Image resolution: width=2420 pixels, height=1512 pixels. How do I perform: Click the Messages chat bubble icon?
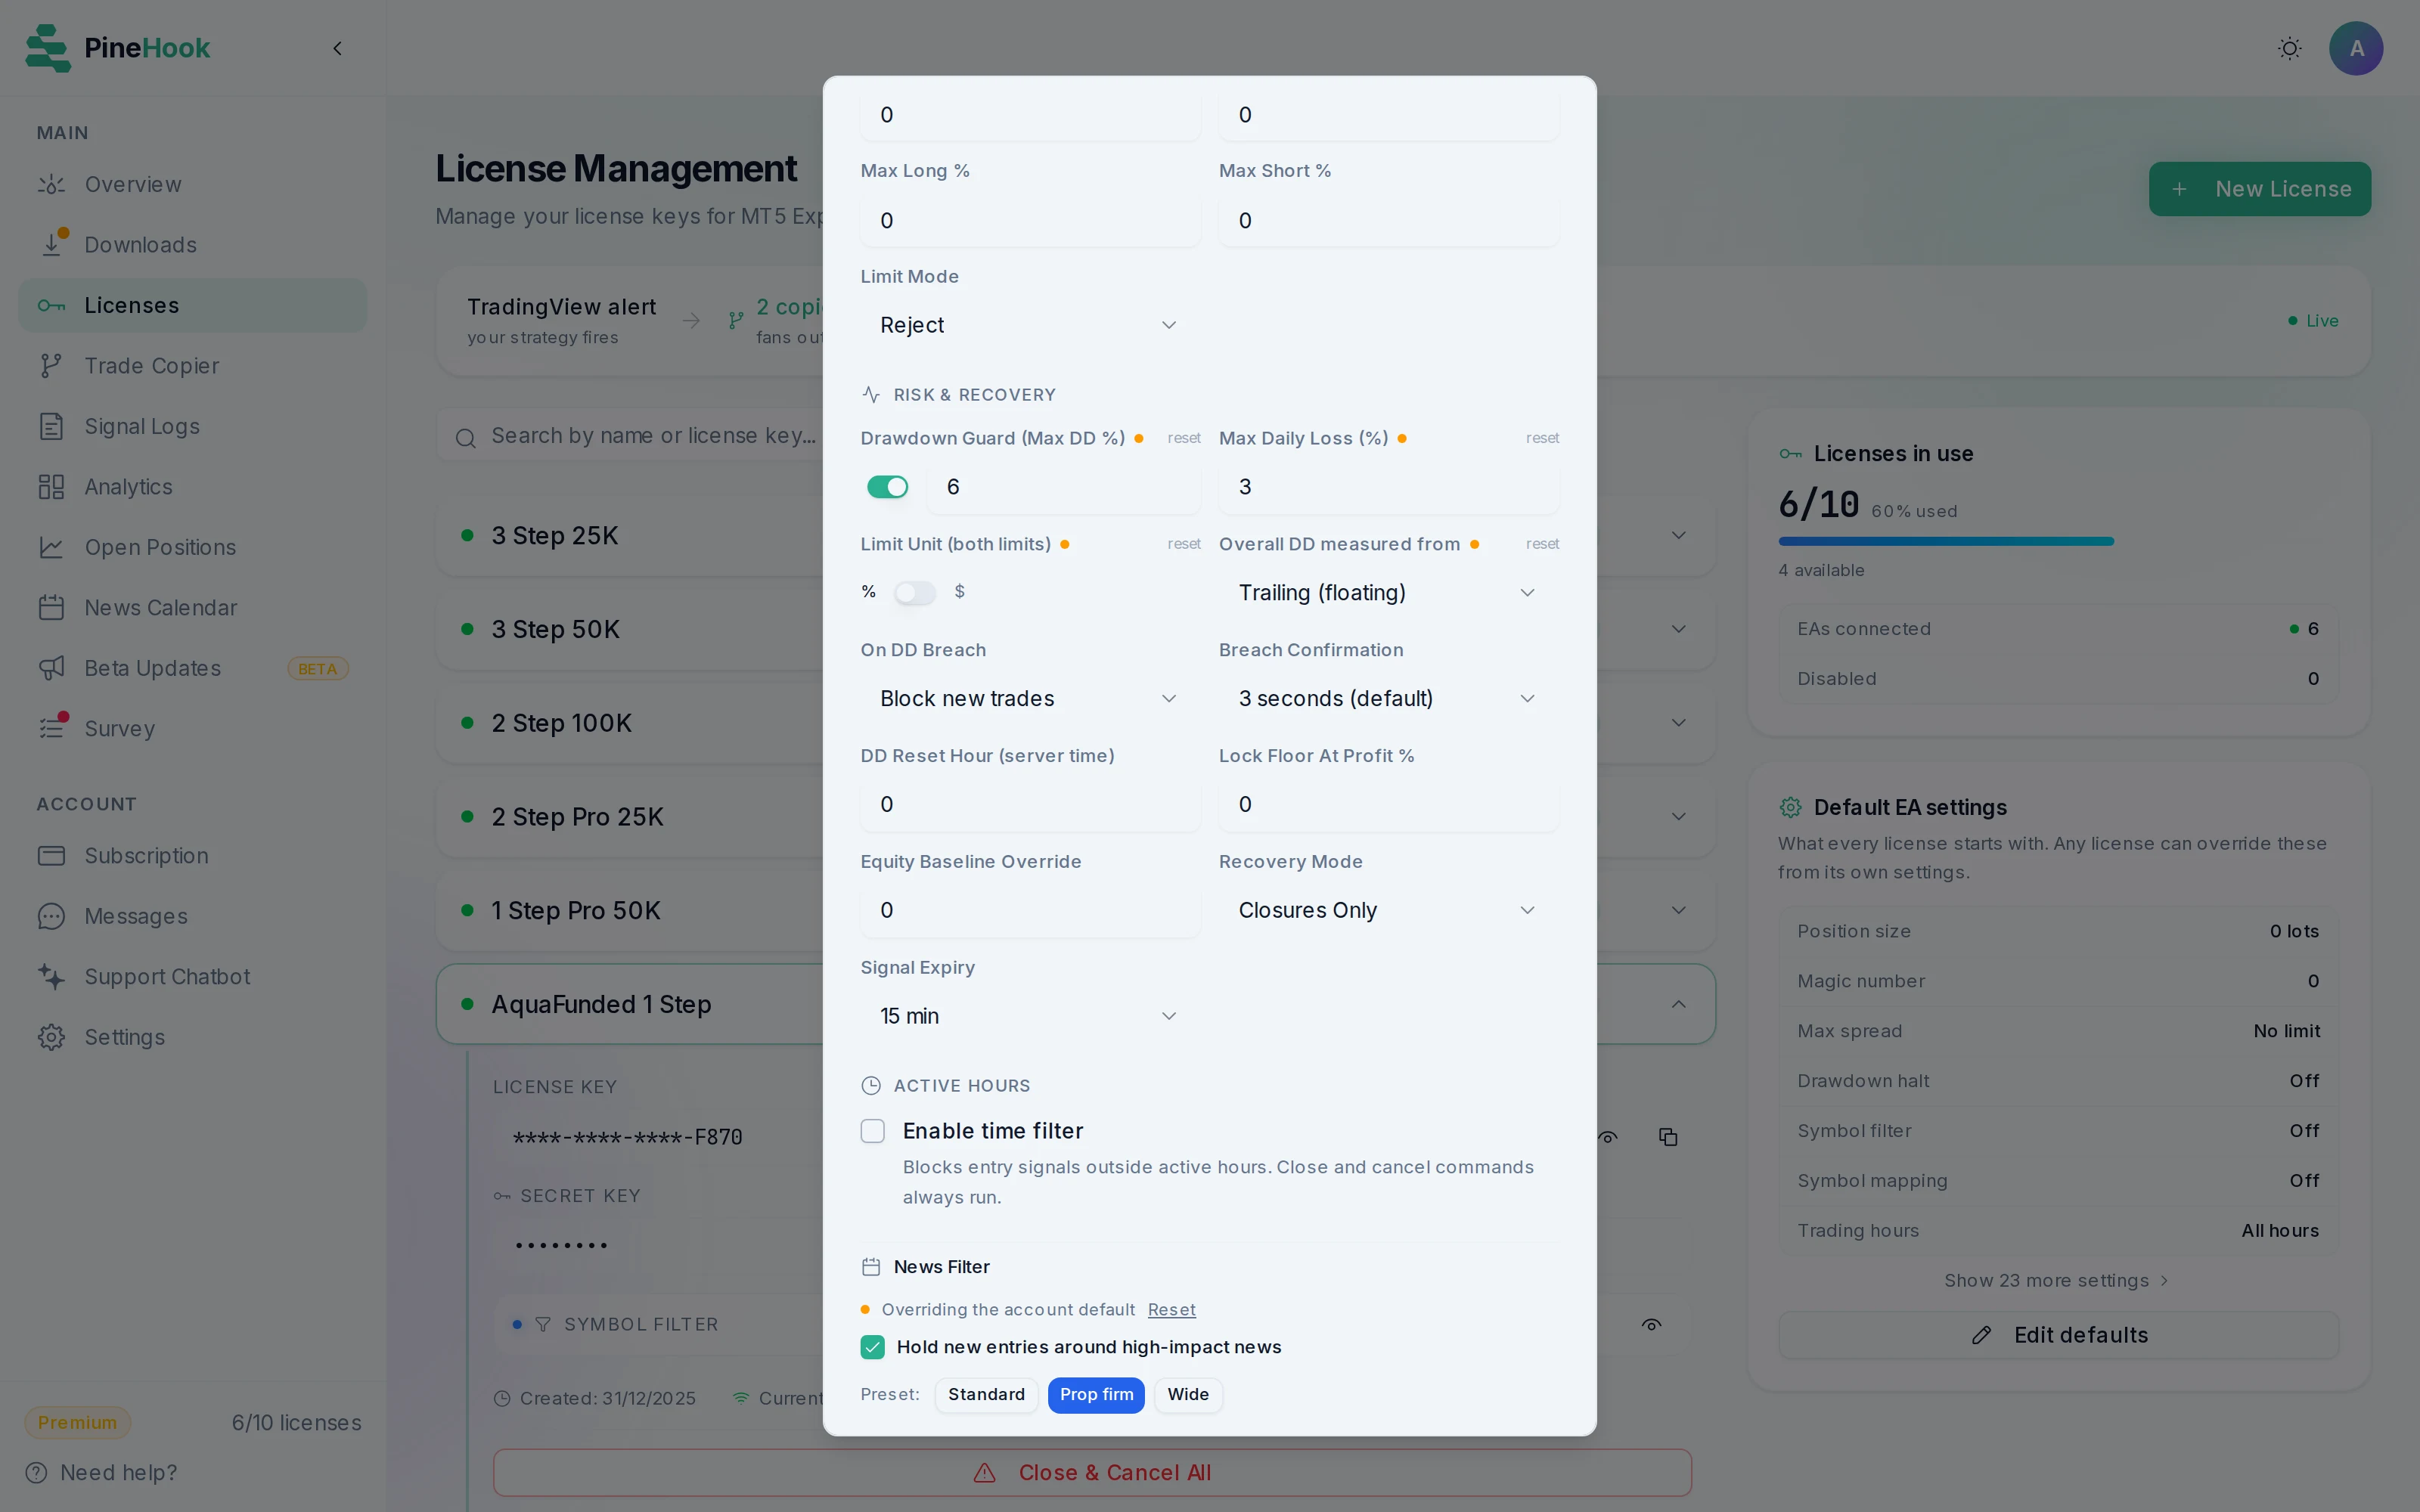[x=51, y=917]
